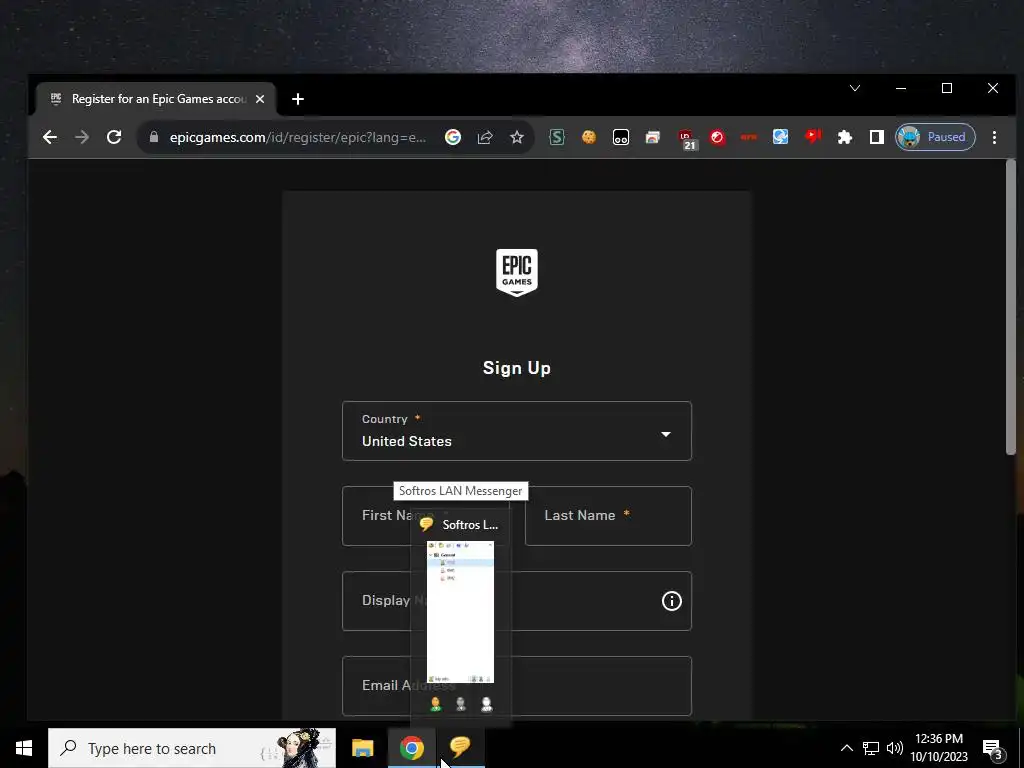
Task: Bookmark this tab with the star icon
Action: pyautogui.click(x=517, y=137)
